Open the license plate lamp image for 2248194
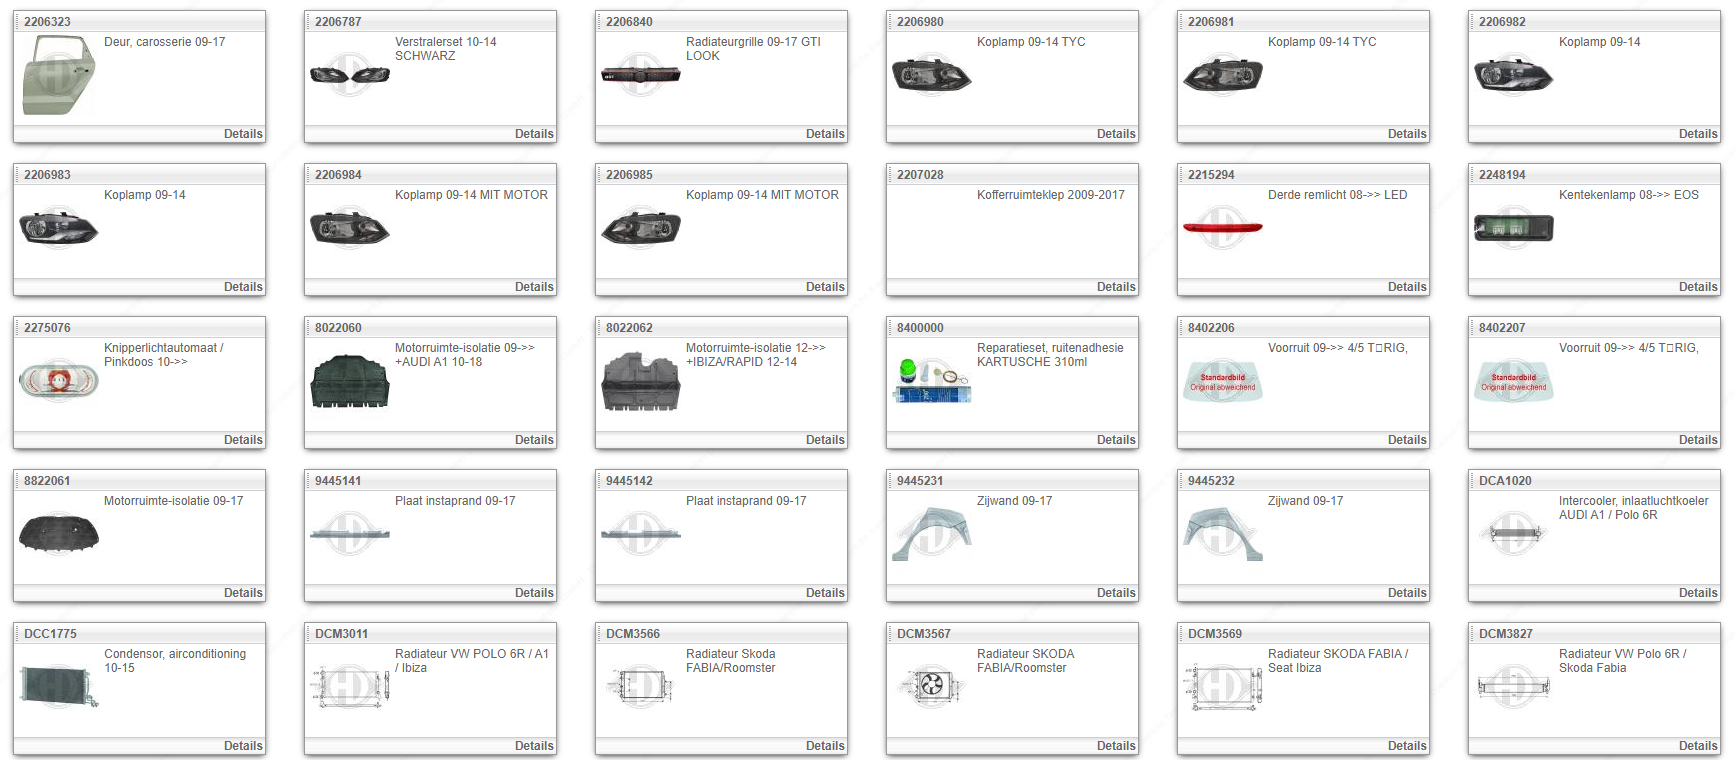Image resolution: width=1735 pixels, height=760 pixels. click(x=1513, y=229)
